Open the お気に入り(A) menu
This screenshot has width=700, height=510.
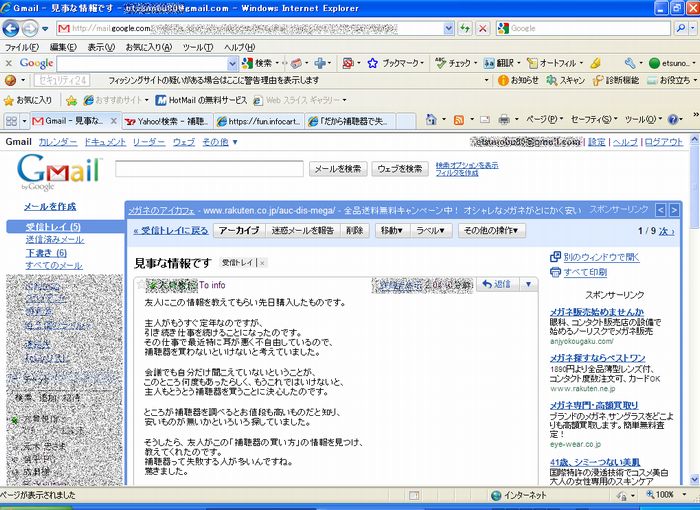[148, 47]
